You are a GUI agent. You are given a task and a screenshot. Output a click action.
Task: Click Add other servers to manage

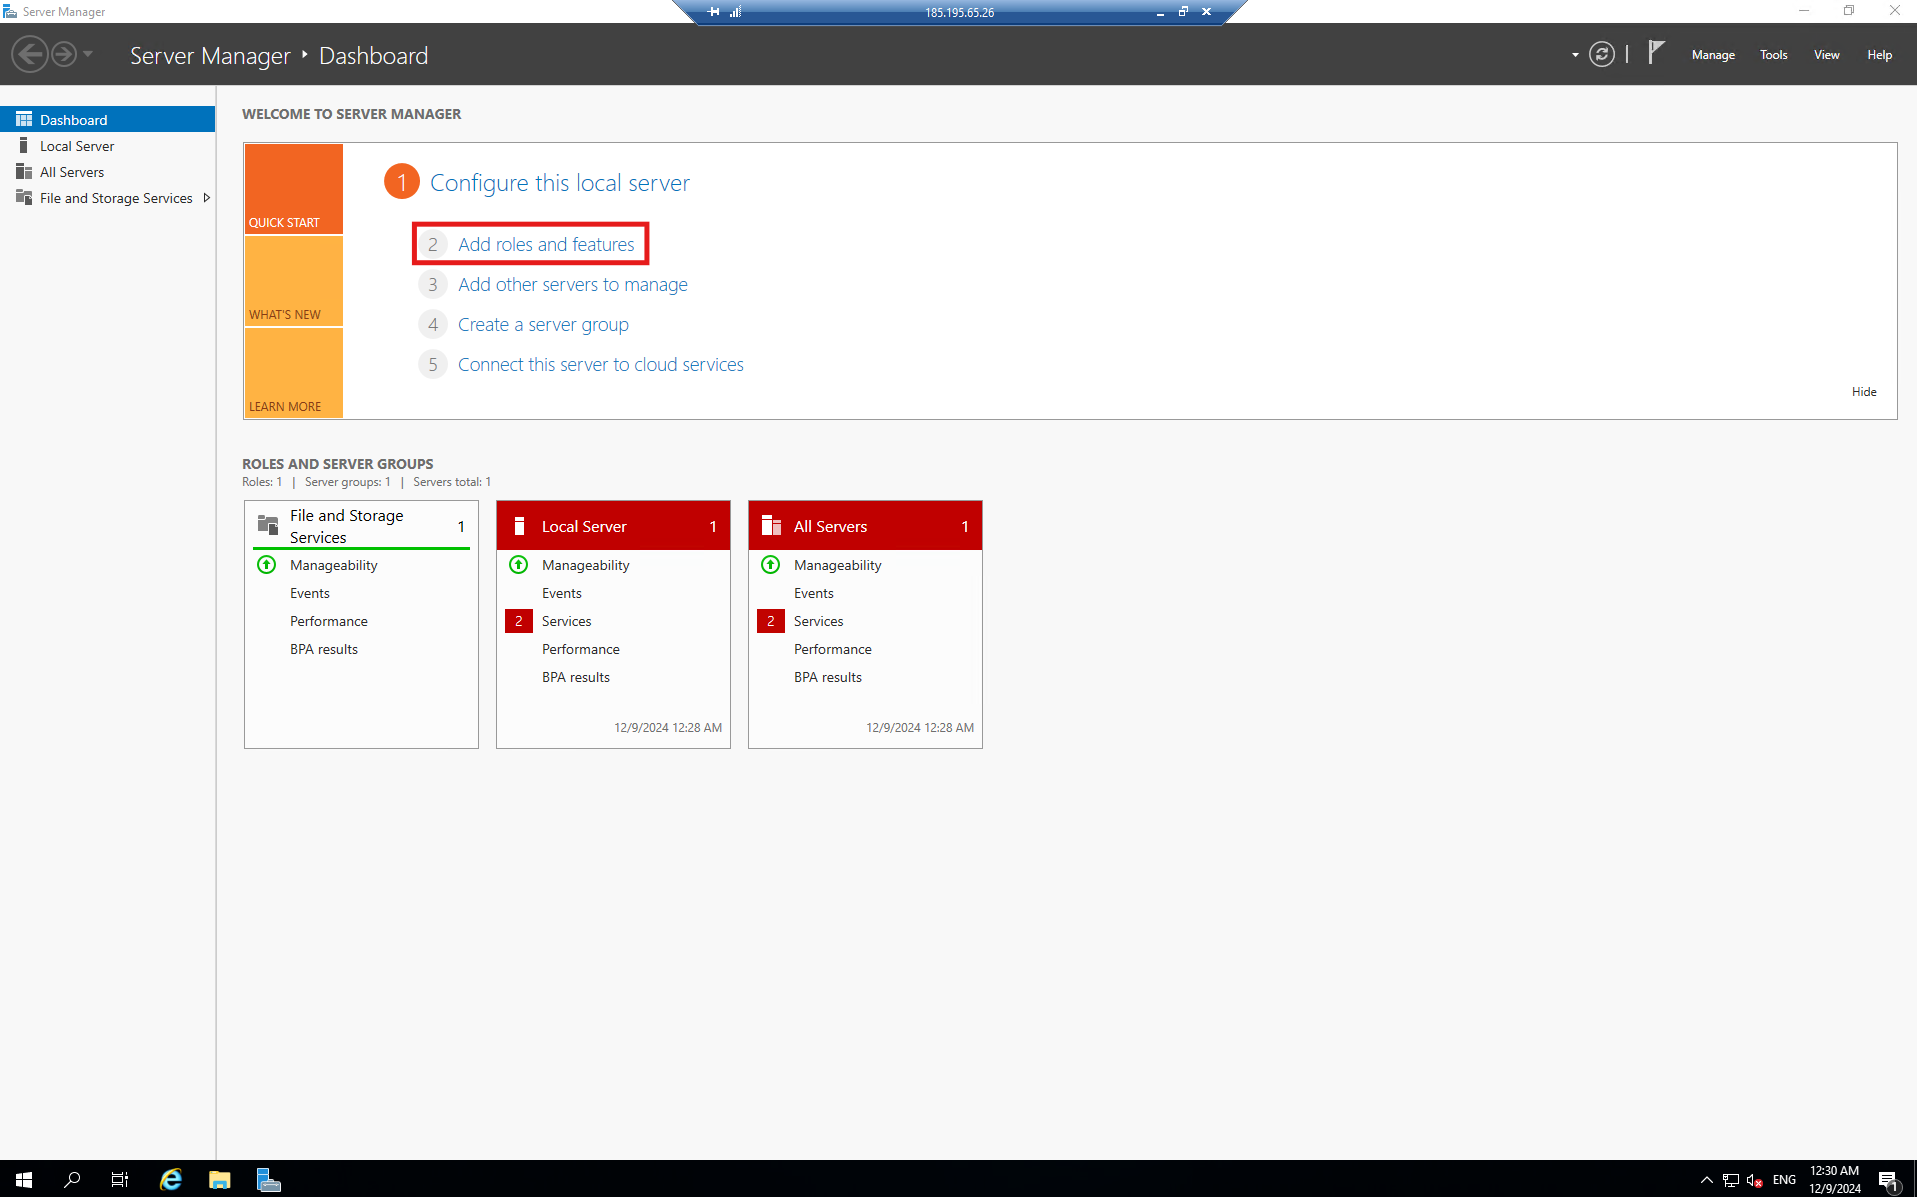point(572,285)
